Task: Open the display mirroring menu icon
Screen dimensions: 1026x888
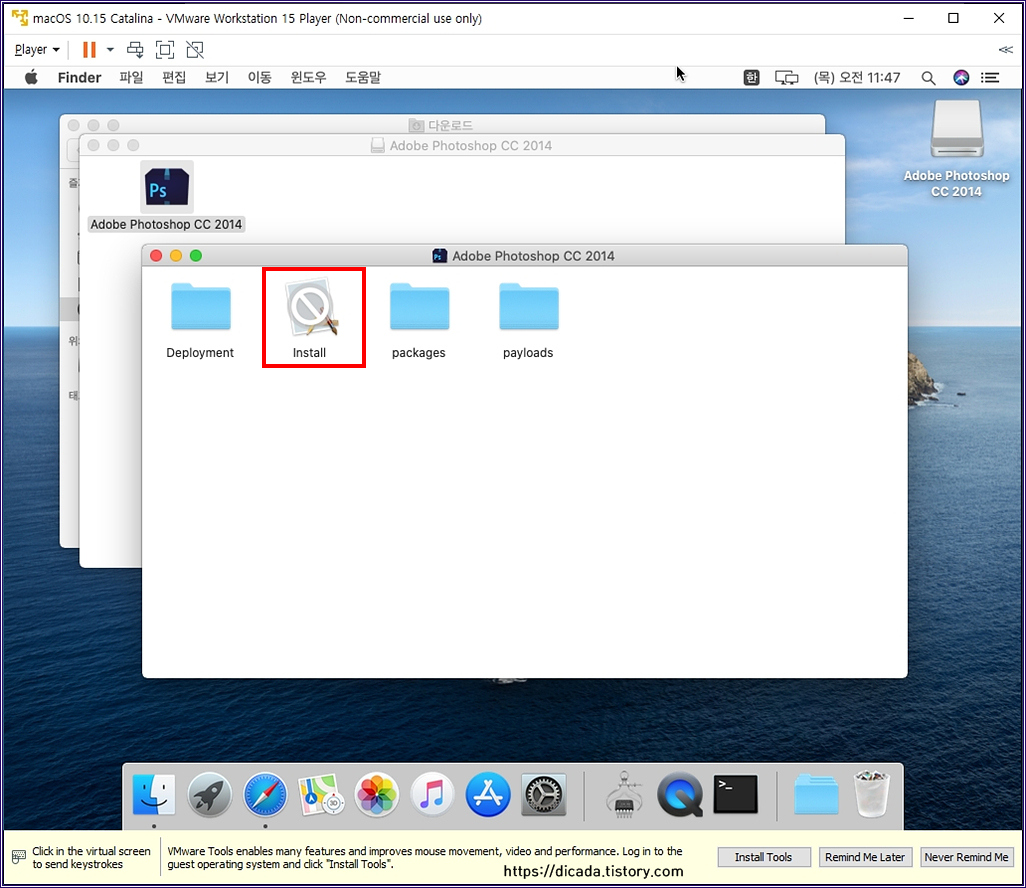Action: pos(787,78)
